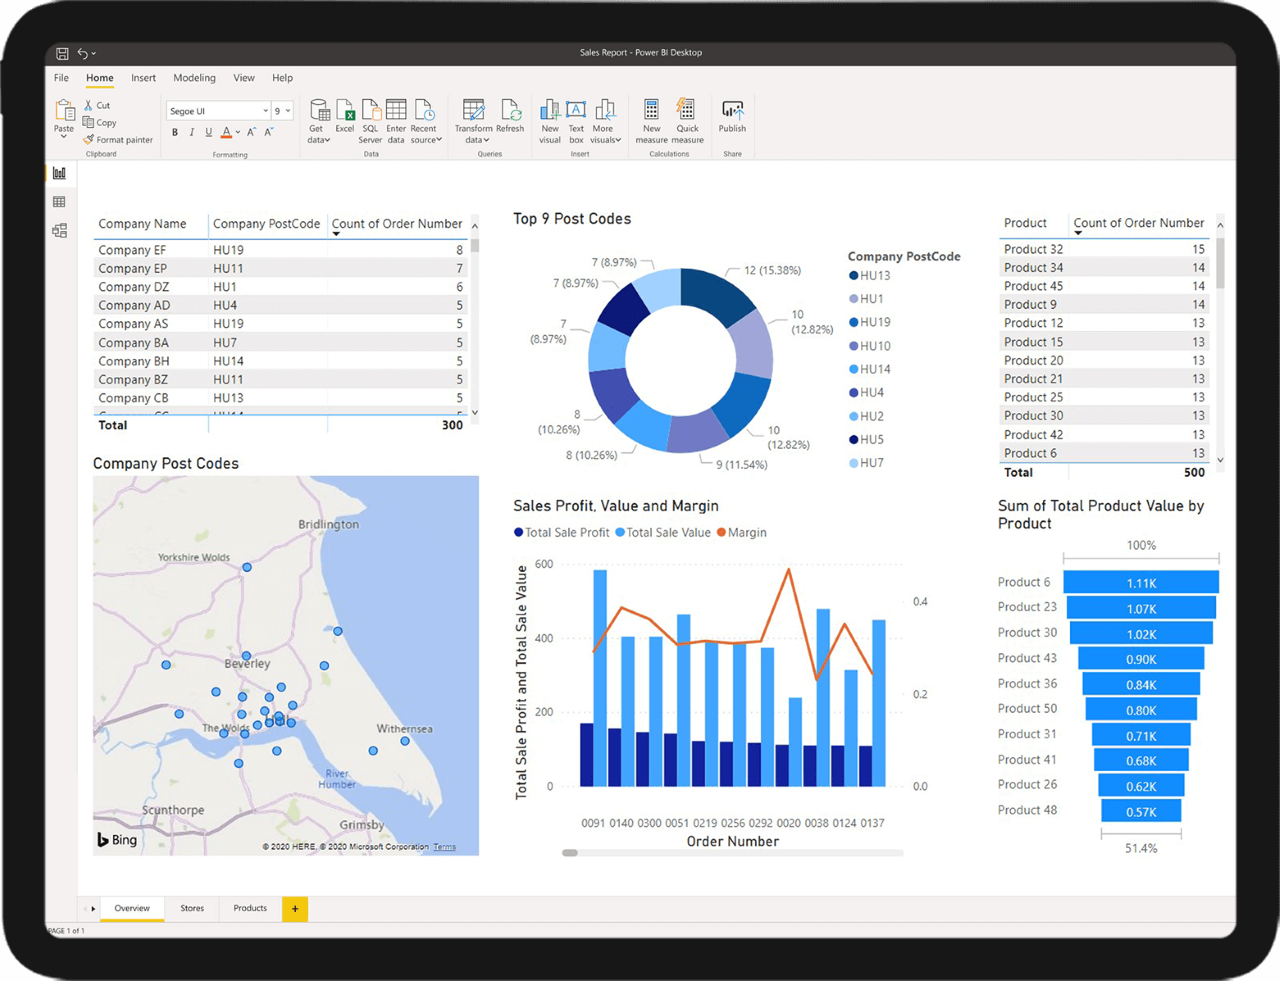The image size is (1280, 981).
Task: Sort by Company Name column header
Action: pyautogui.click(x=142, y=224)
